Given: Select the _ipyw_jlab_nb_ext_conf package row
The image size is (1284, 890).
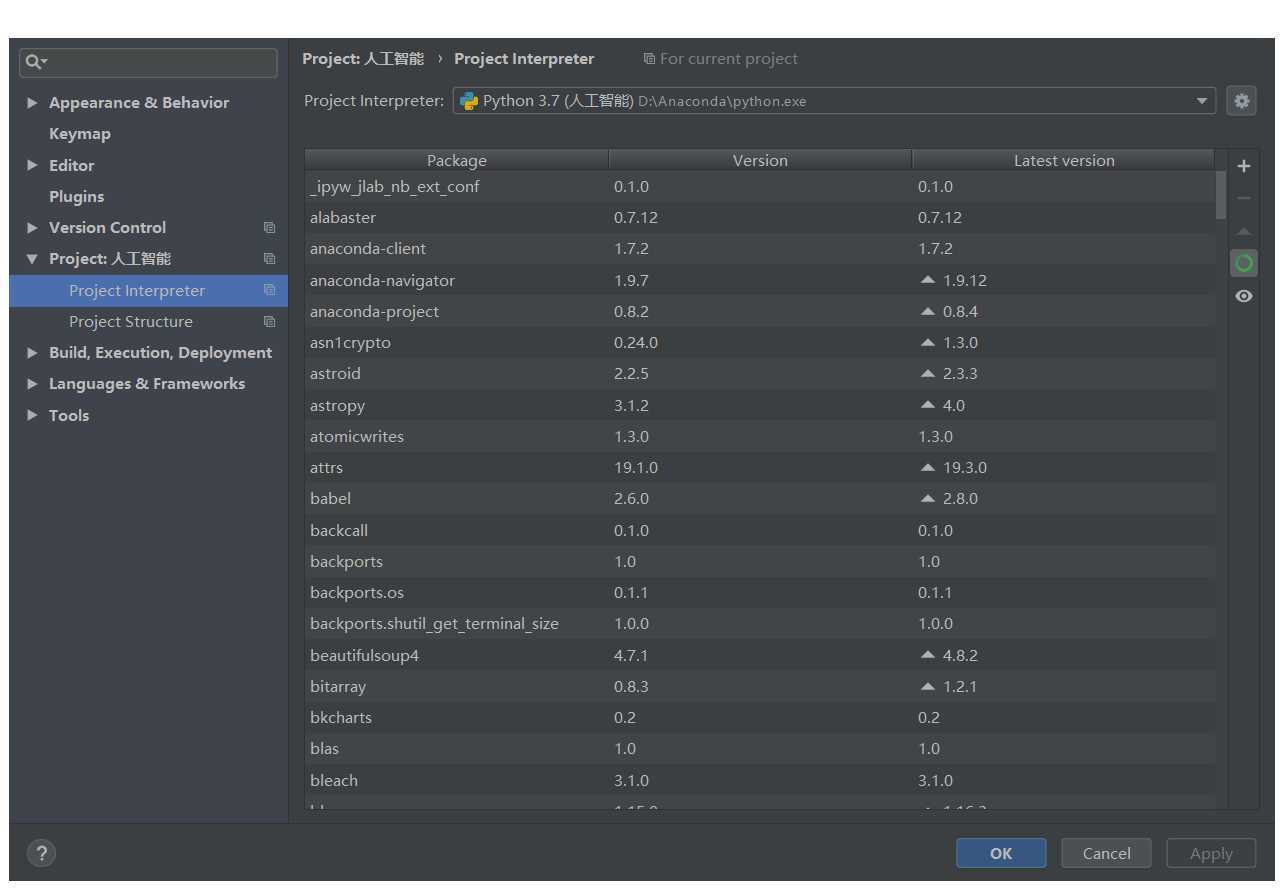Looking at the screenshot, I should point(760,187).
